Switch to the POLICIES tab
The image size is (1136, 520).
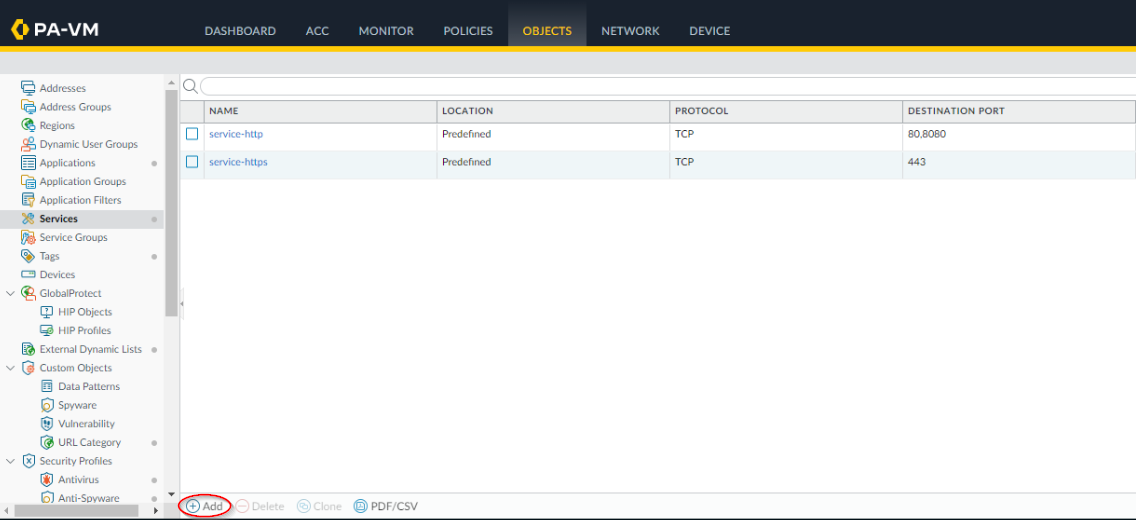pyautogui.click(x=468, y=31)
